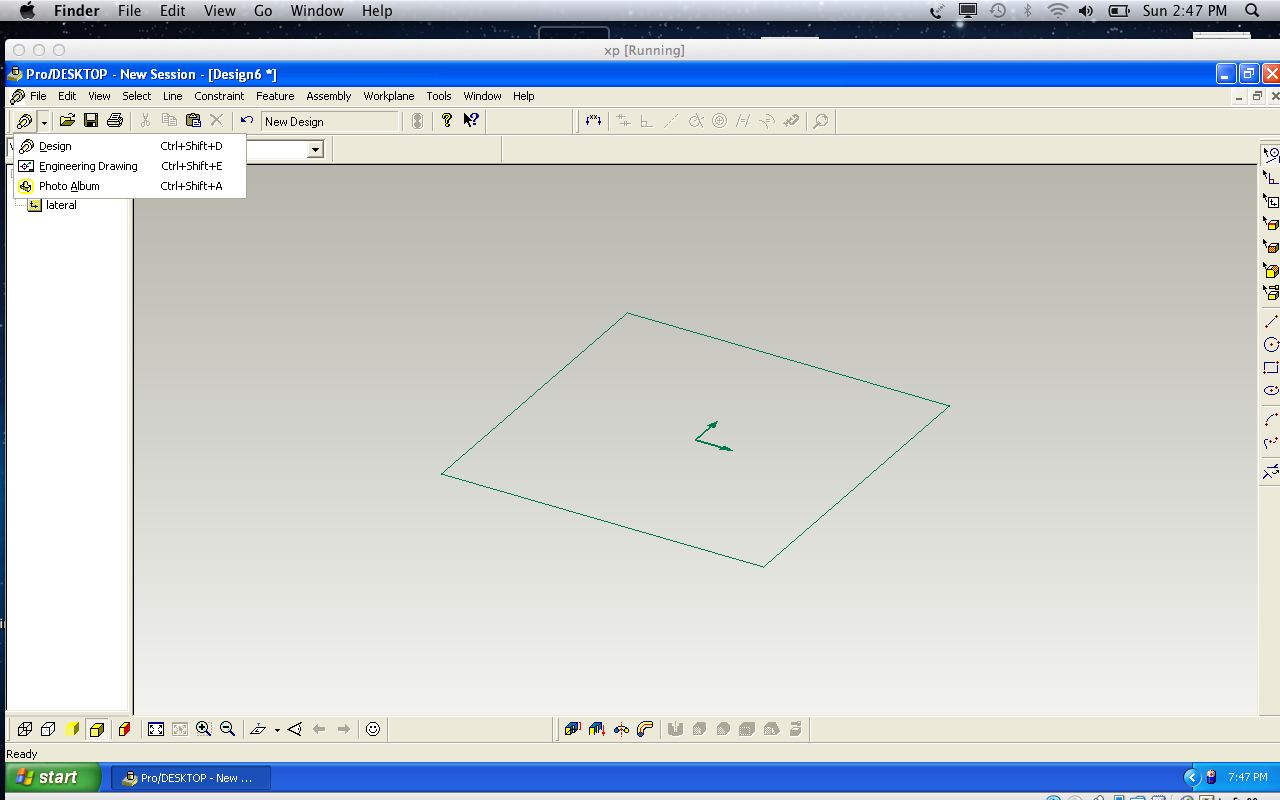Select the Ellipse drawing tool

(x=1271, y=390)
